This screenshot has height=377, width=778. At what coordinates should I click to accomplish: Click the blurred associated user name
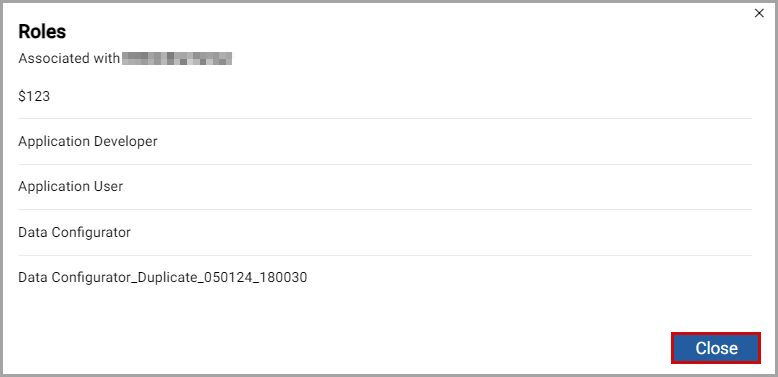pyautogui.click(x=177, y=59)
